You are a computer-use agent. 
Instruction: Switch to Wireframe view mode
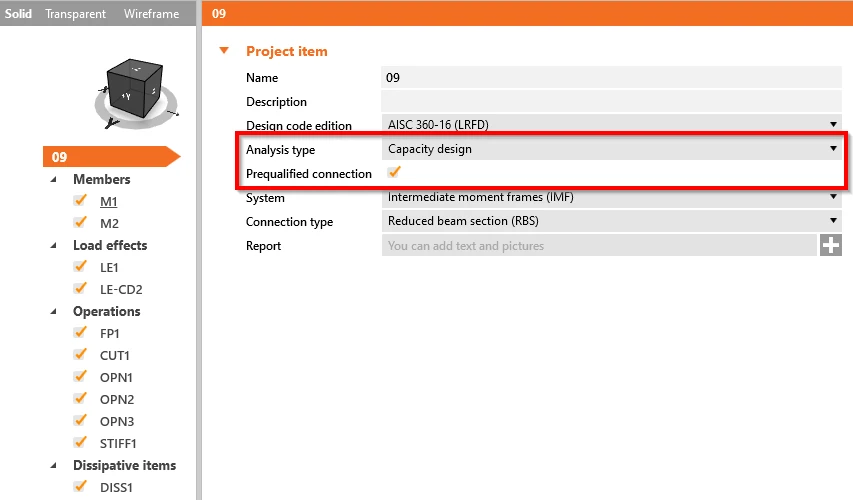click(151, 14)
